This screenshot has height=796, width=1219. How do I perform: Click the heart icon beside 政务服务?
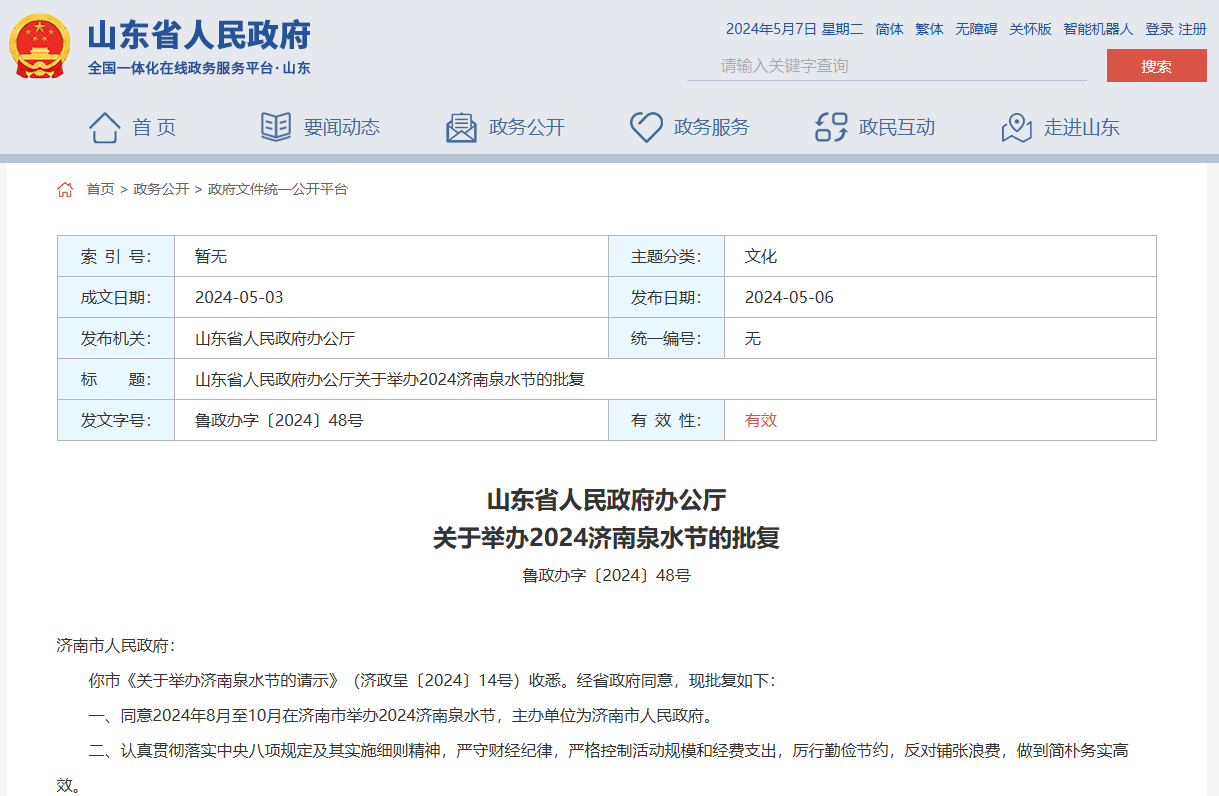click(646, 128)
